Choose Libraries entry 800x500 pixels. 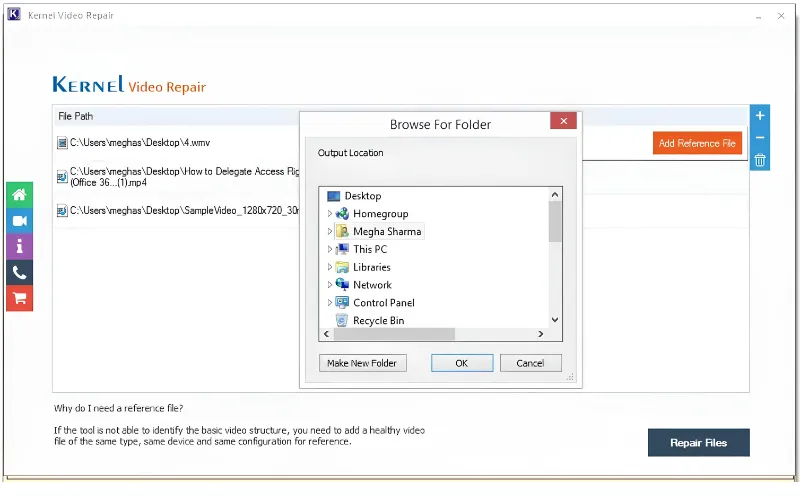tap(371, 267)
